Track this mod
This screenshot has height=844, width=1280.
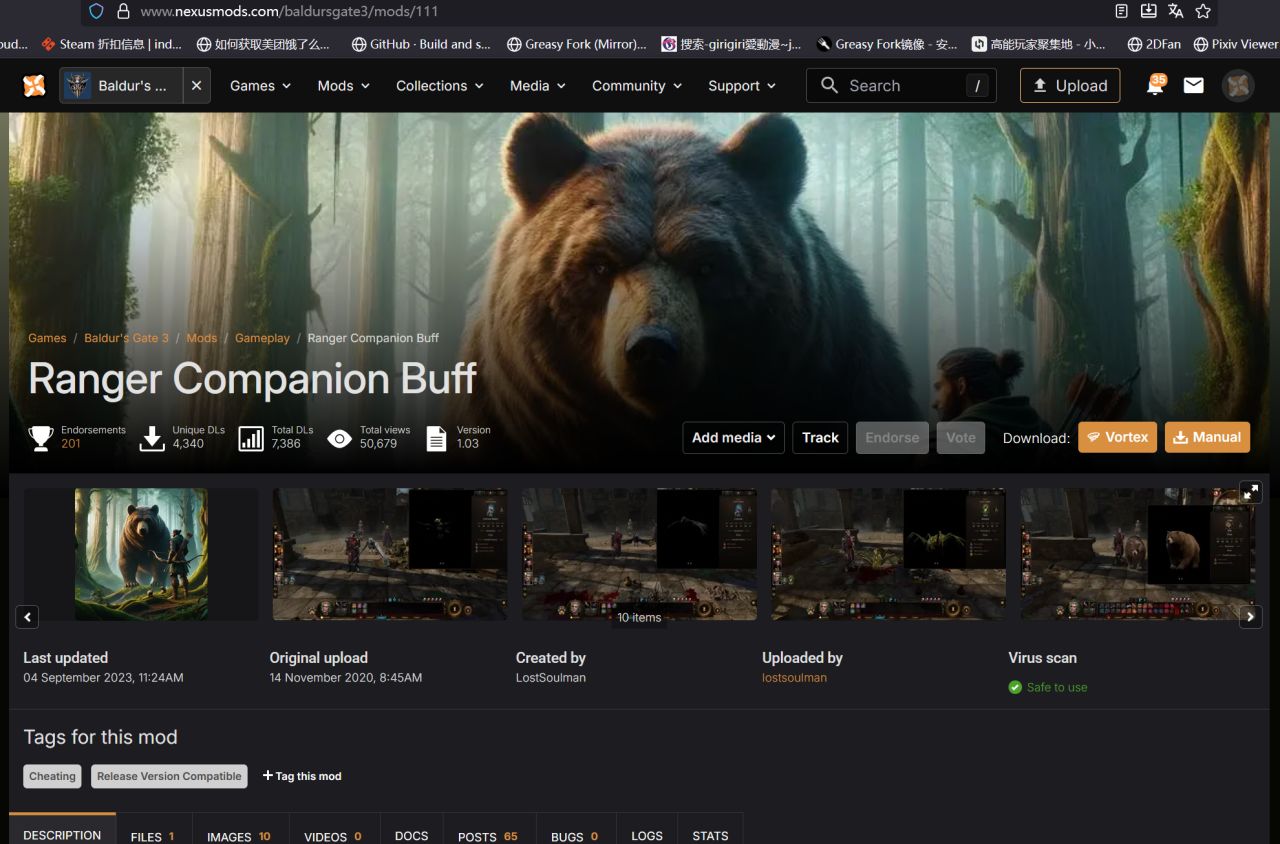(821, 437)
